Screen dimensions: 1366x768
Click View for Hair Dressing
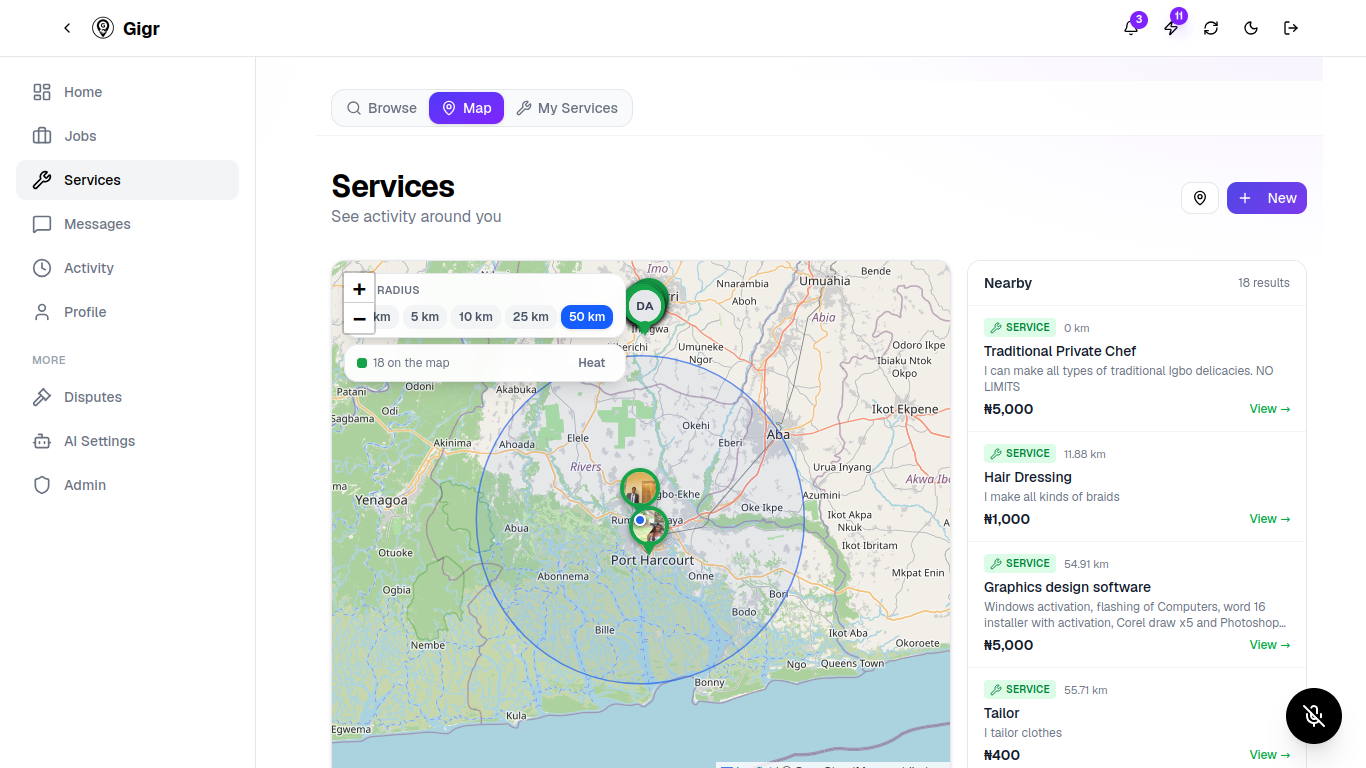pos(1270,519)
